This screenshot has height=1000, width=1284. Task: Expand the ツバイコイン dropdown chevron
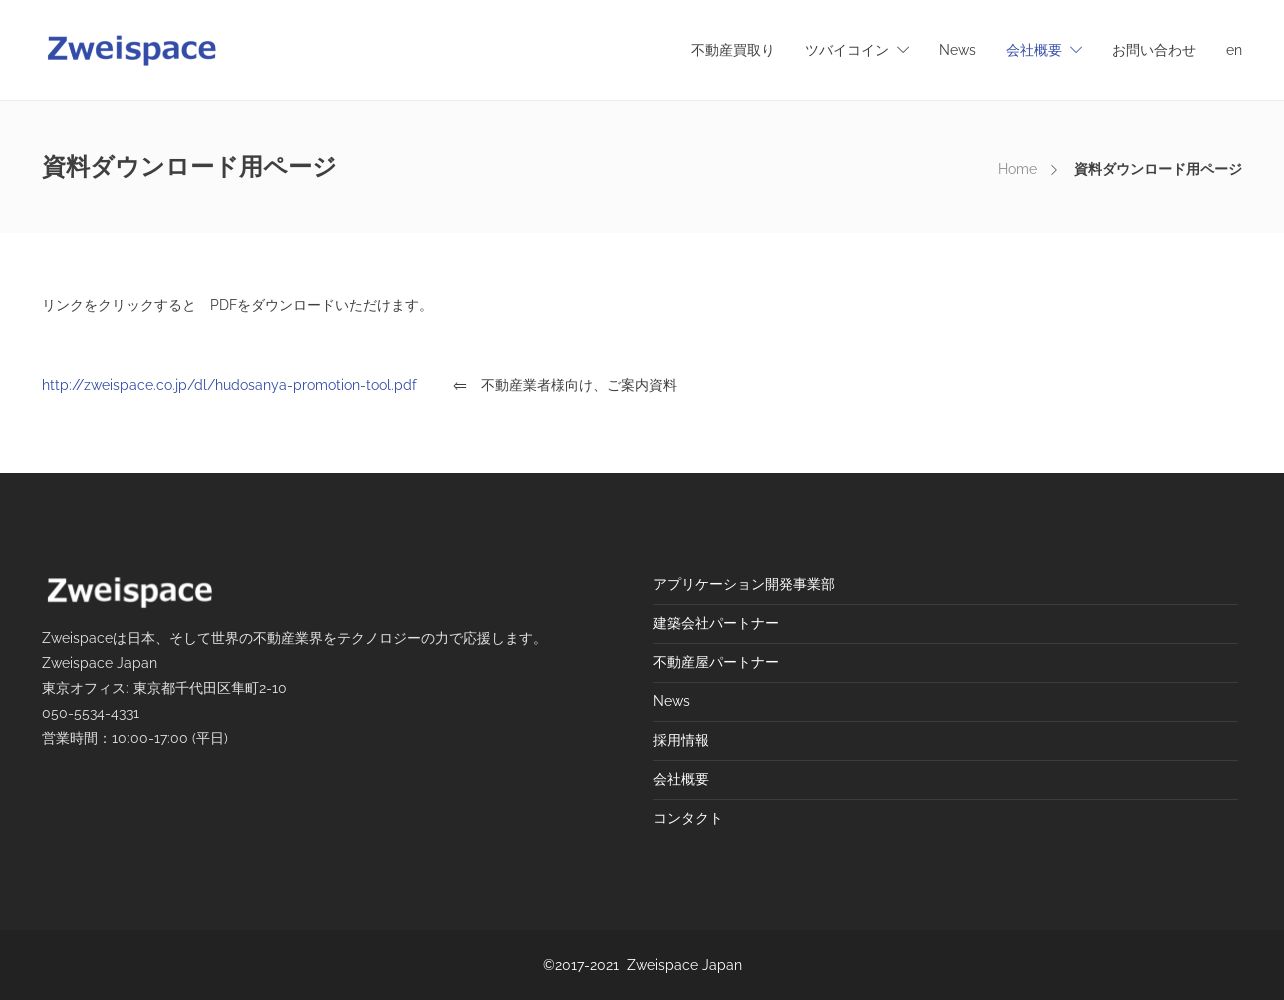coord(903,50)
